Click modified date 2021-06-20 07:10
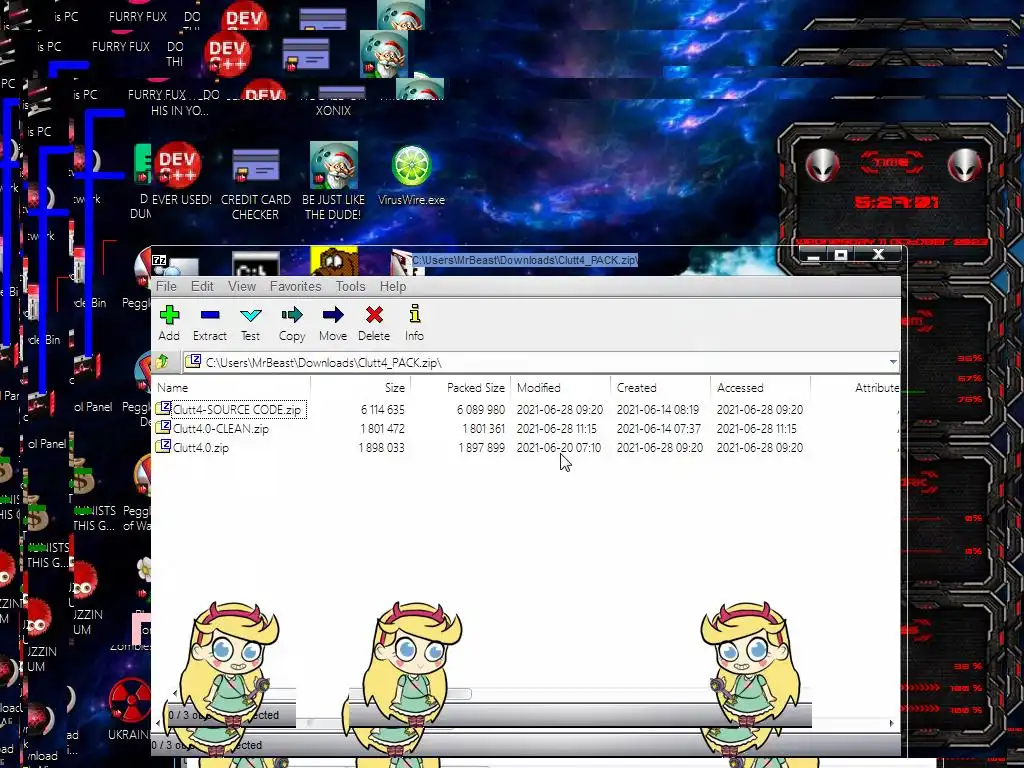 click(x=559, y=447)
